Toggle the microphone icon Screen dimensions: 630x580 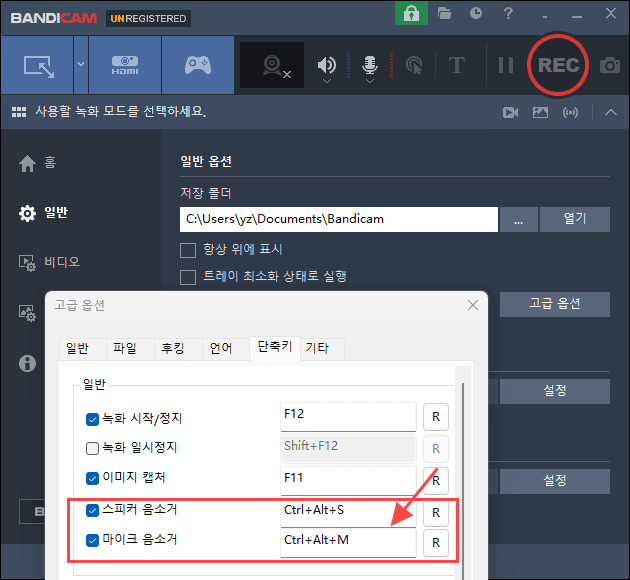coord(370,64)
